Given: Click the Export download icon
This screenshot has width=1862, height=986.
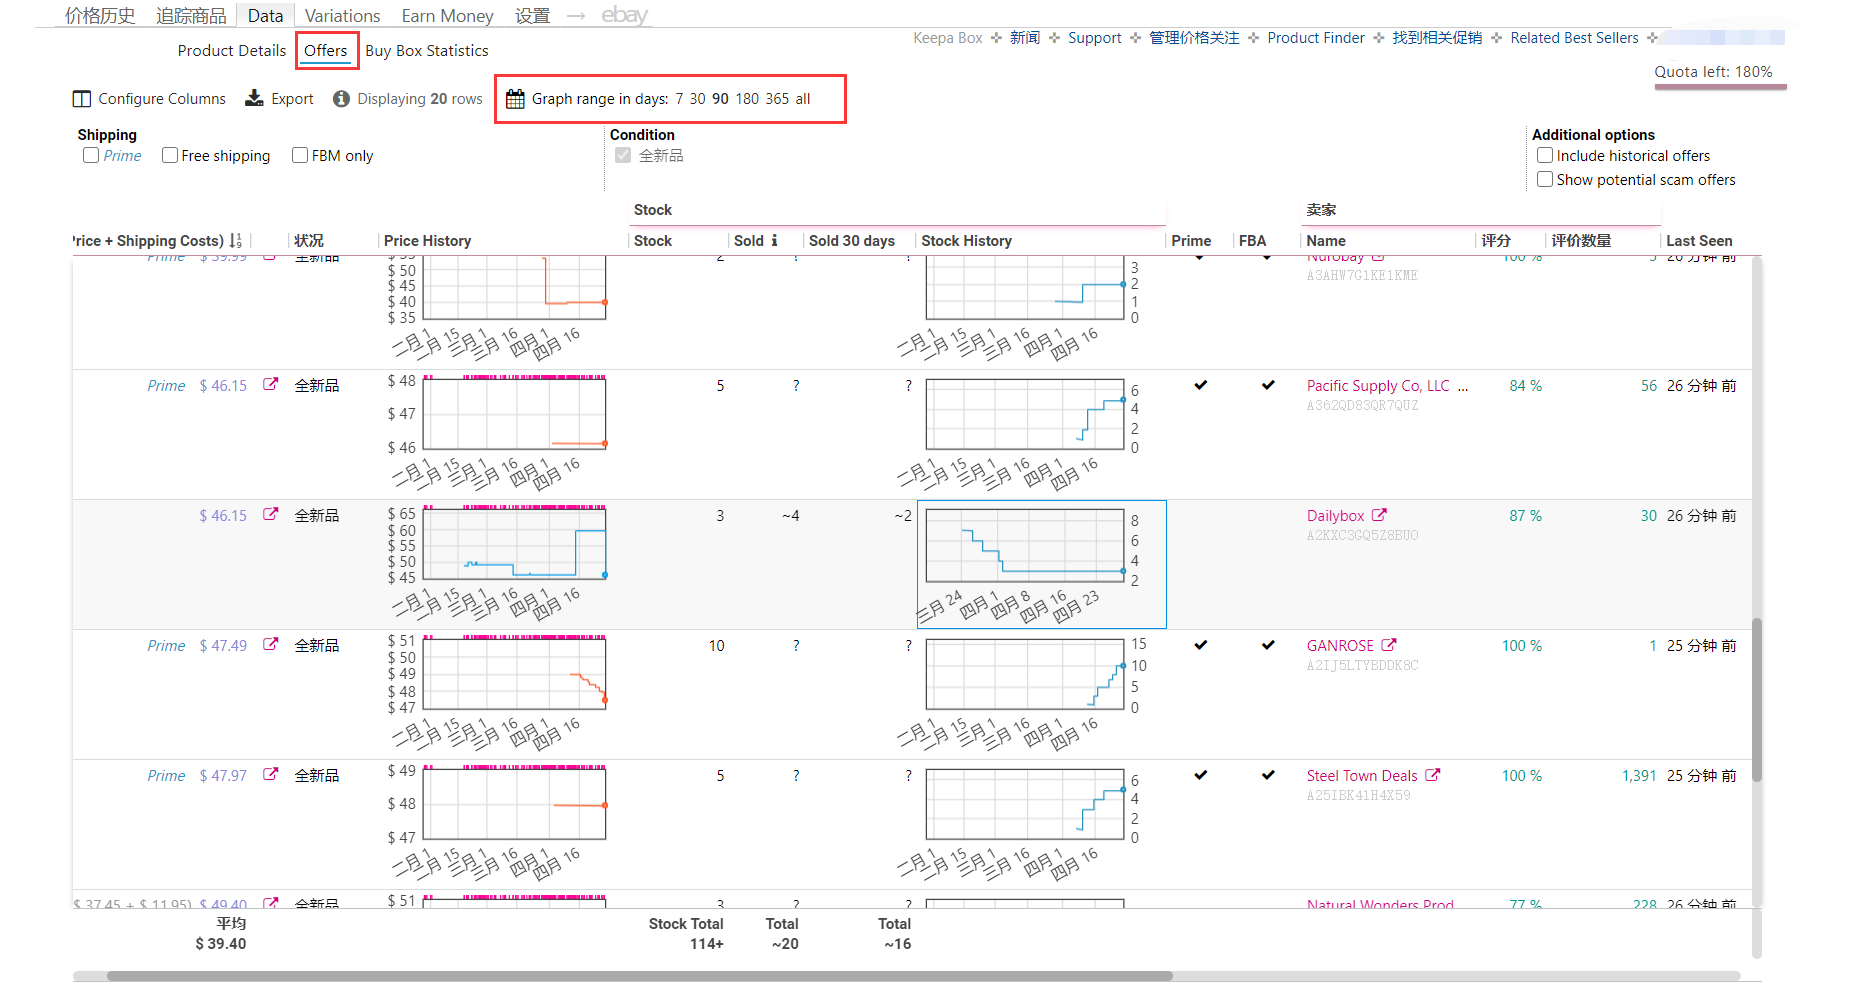Looking at the screenshot, I should pos(254,98).
